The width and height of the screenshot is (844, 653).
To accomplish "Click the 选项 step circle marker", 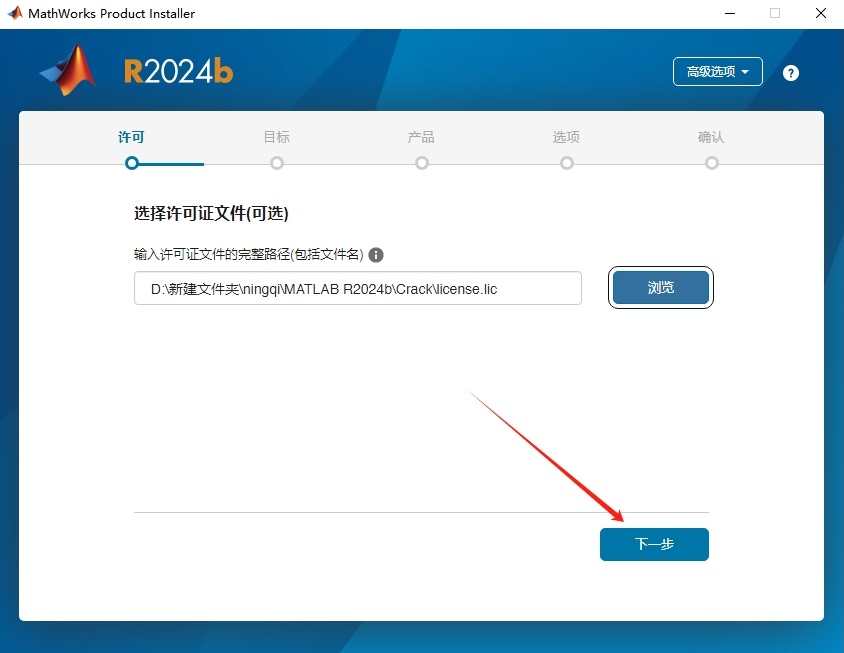I will (566, 163).
